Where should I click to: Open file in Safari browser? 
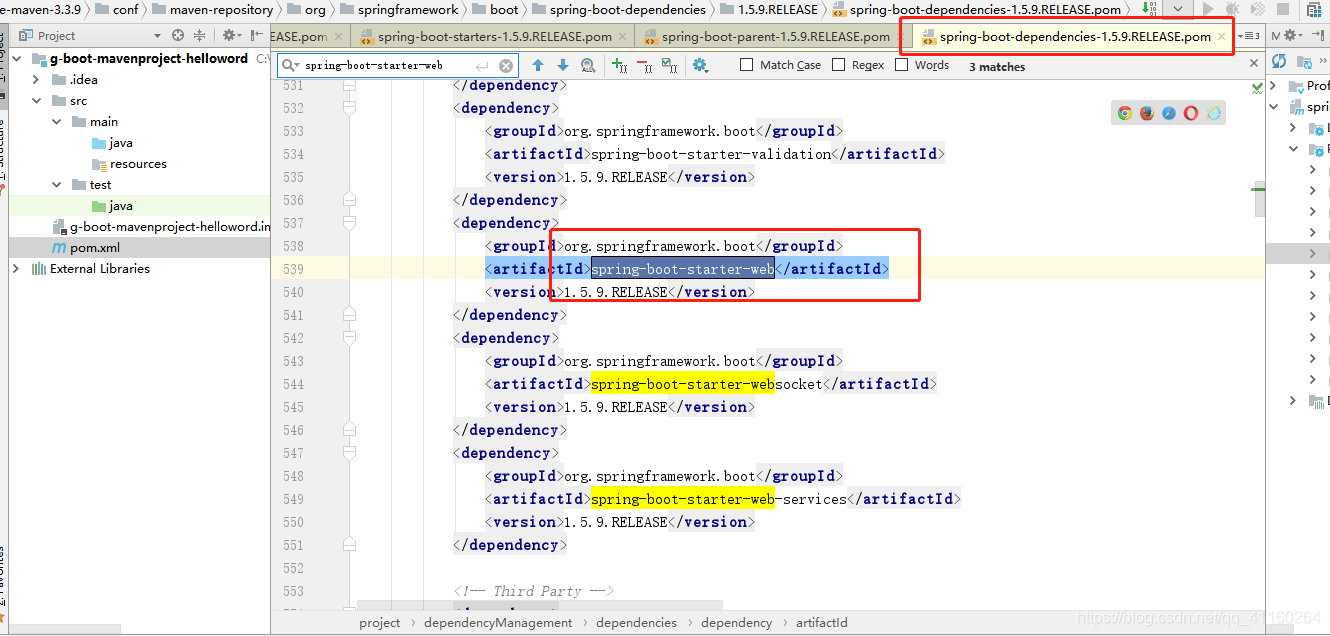coord(1169,113)
